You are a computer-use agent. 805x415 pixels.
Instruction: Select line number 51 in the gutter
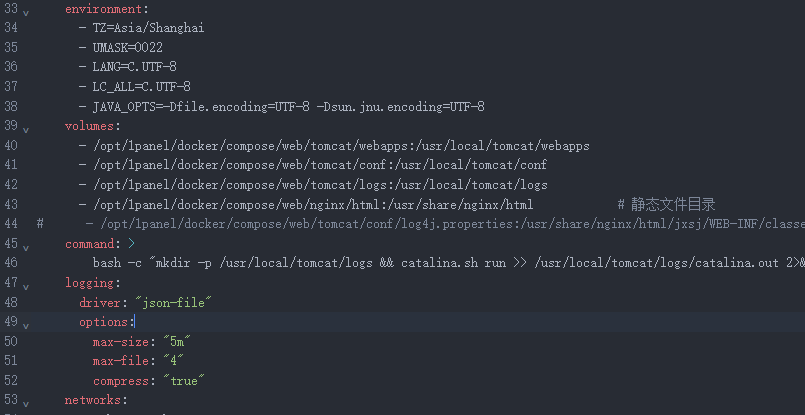coord(11,361)
